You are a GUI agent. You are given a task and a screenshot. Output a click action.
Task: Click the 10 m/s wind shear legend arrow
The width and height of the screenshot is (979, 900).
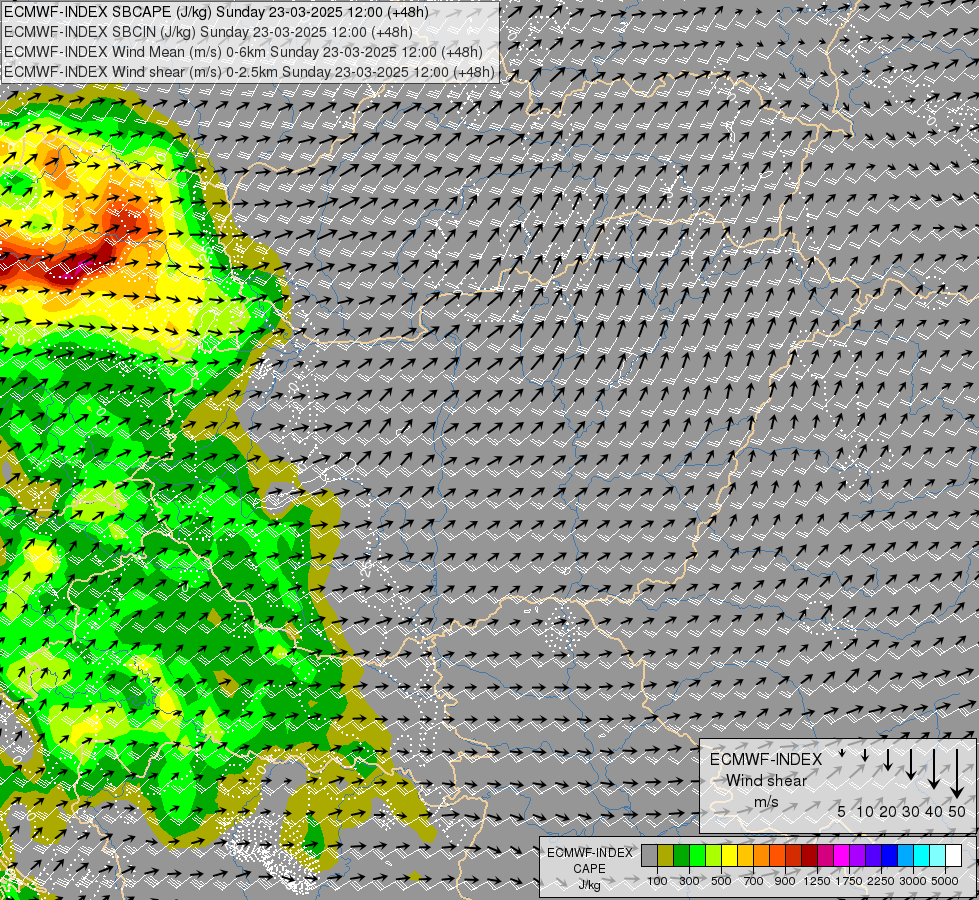865,756
